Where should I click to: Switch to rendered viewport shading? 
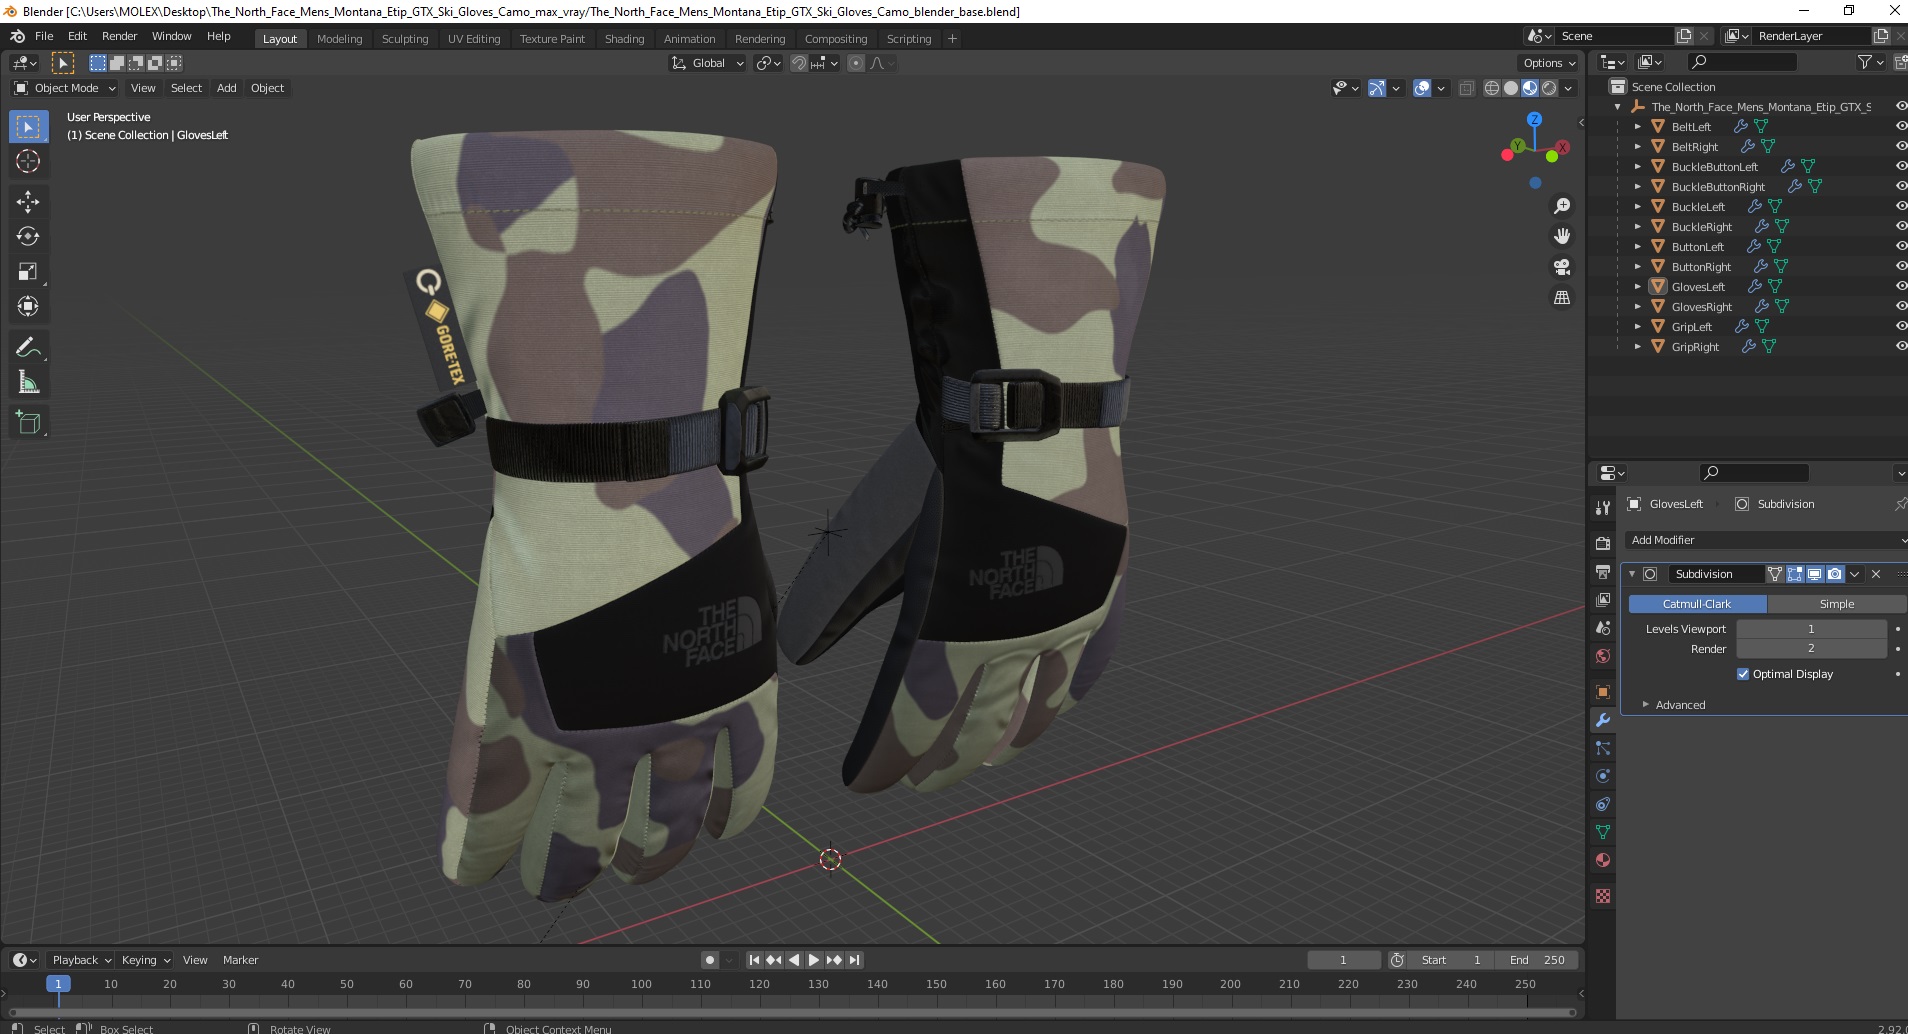click(x=1549, y=88)
